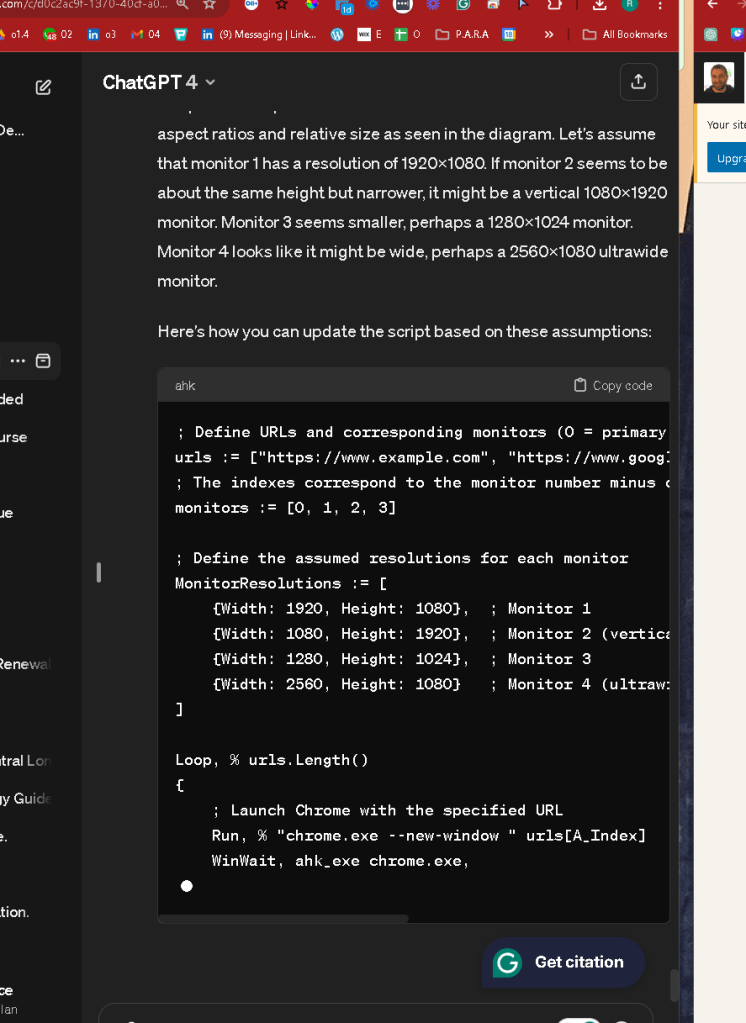Open the All Bookmarks folder
The width and height of the screenshot is (746, 1023).
tap(625, 34)
